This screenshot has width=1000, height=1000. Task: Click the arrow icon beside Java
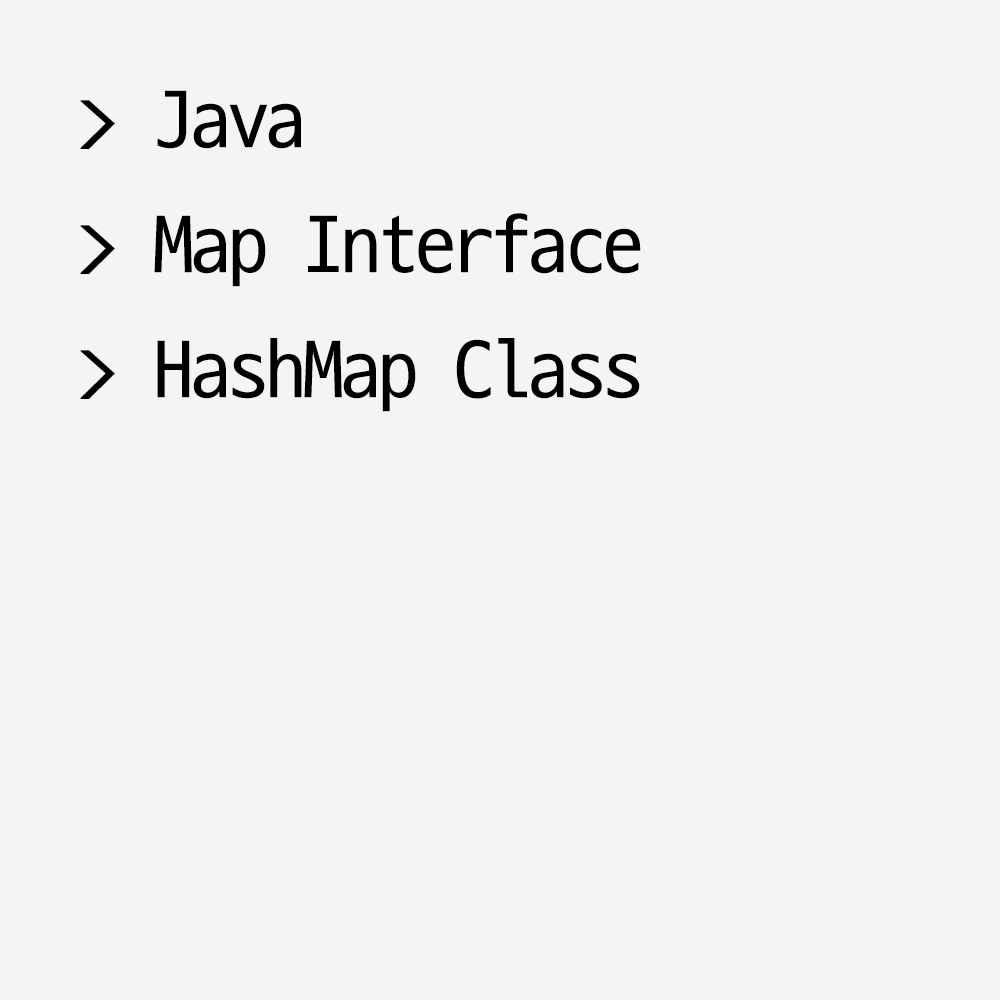(x=98, y=124)
